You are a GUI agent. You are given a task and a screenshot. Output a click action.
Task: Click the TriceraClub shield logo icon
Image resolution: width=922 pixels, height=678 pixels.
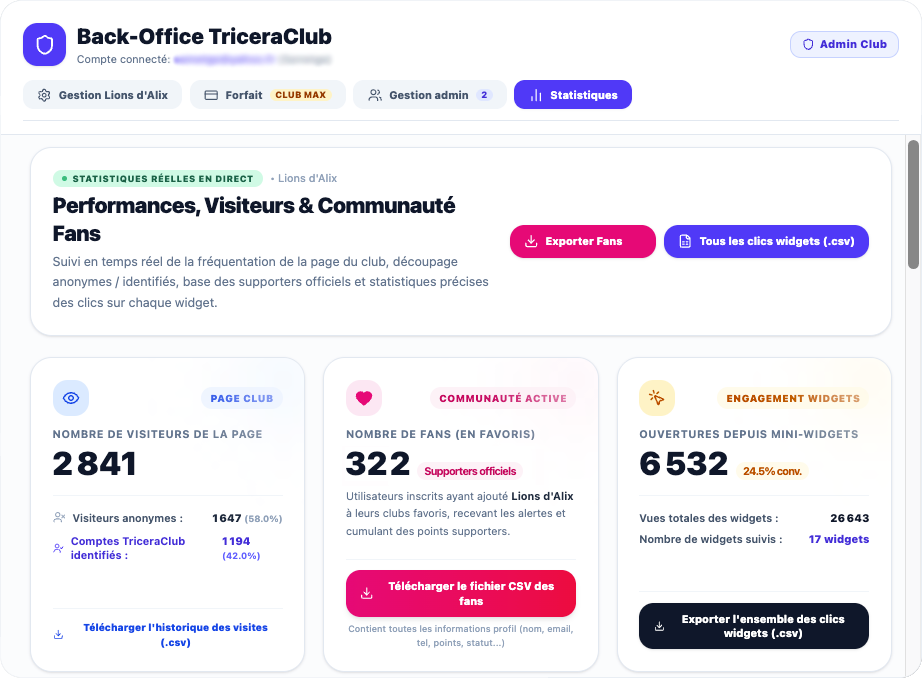(x=44, y=45)
